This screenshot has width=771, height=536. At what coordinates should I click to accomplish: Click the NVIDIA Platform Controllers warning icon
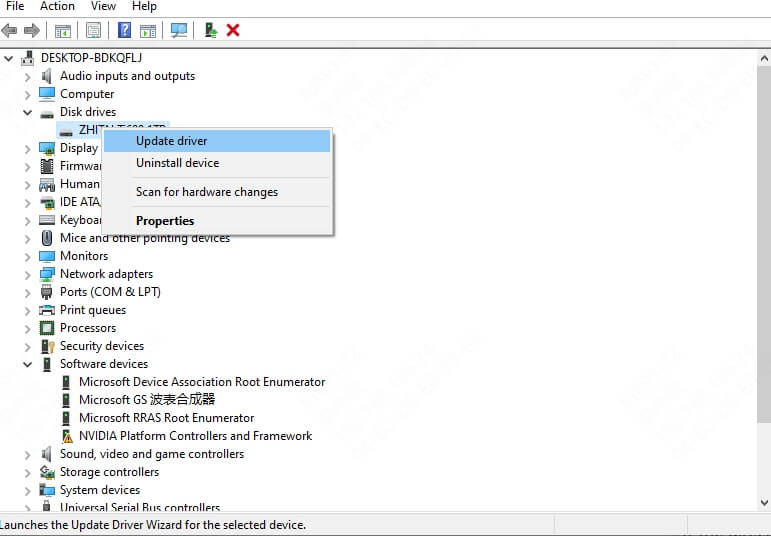[66, 436]
